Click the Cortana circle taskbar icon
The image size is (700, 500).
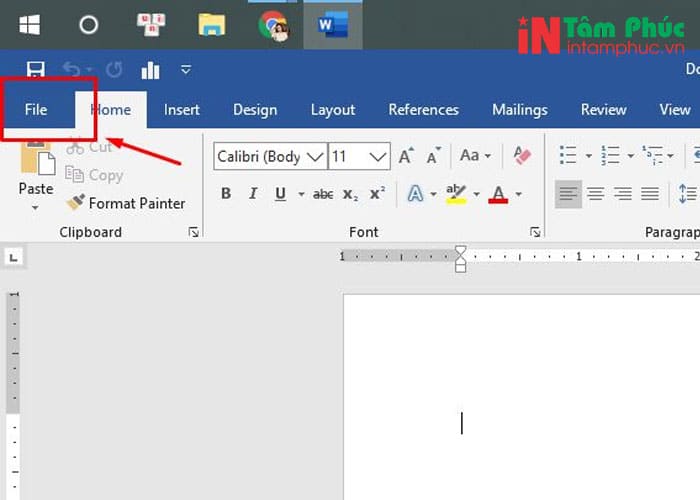click(x=88, y=25)
